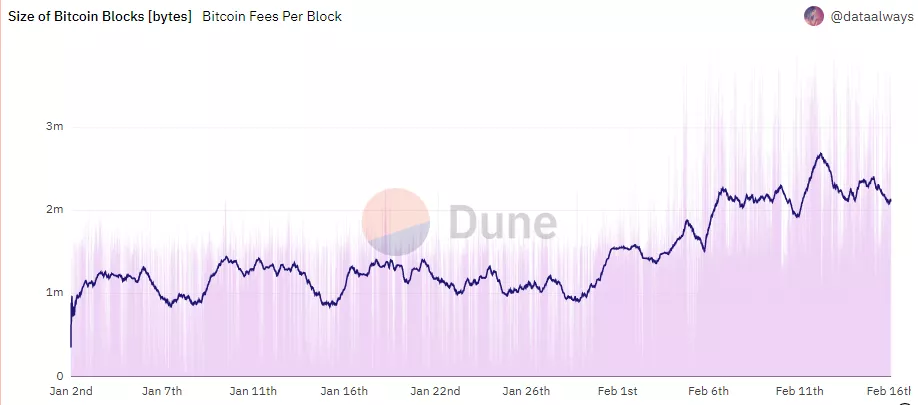Select the Jan 2nd date marker

[73, 390]
